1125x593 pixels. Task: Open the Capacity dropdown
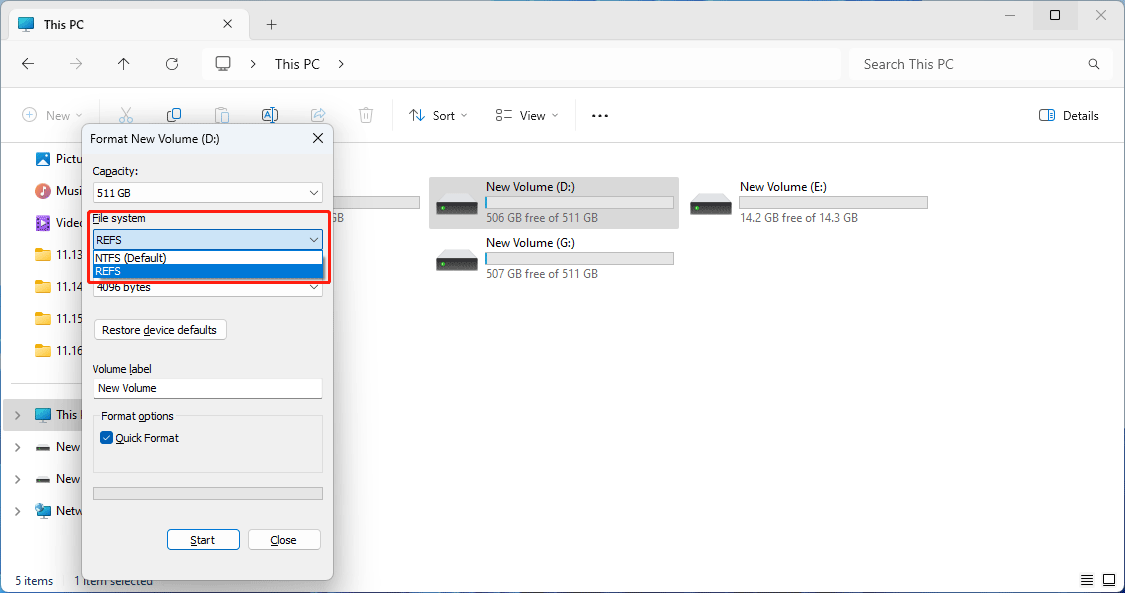207,192
